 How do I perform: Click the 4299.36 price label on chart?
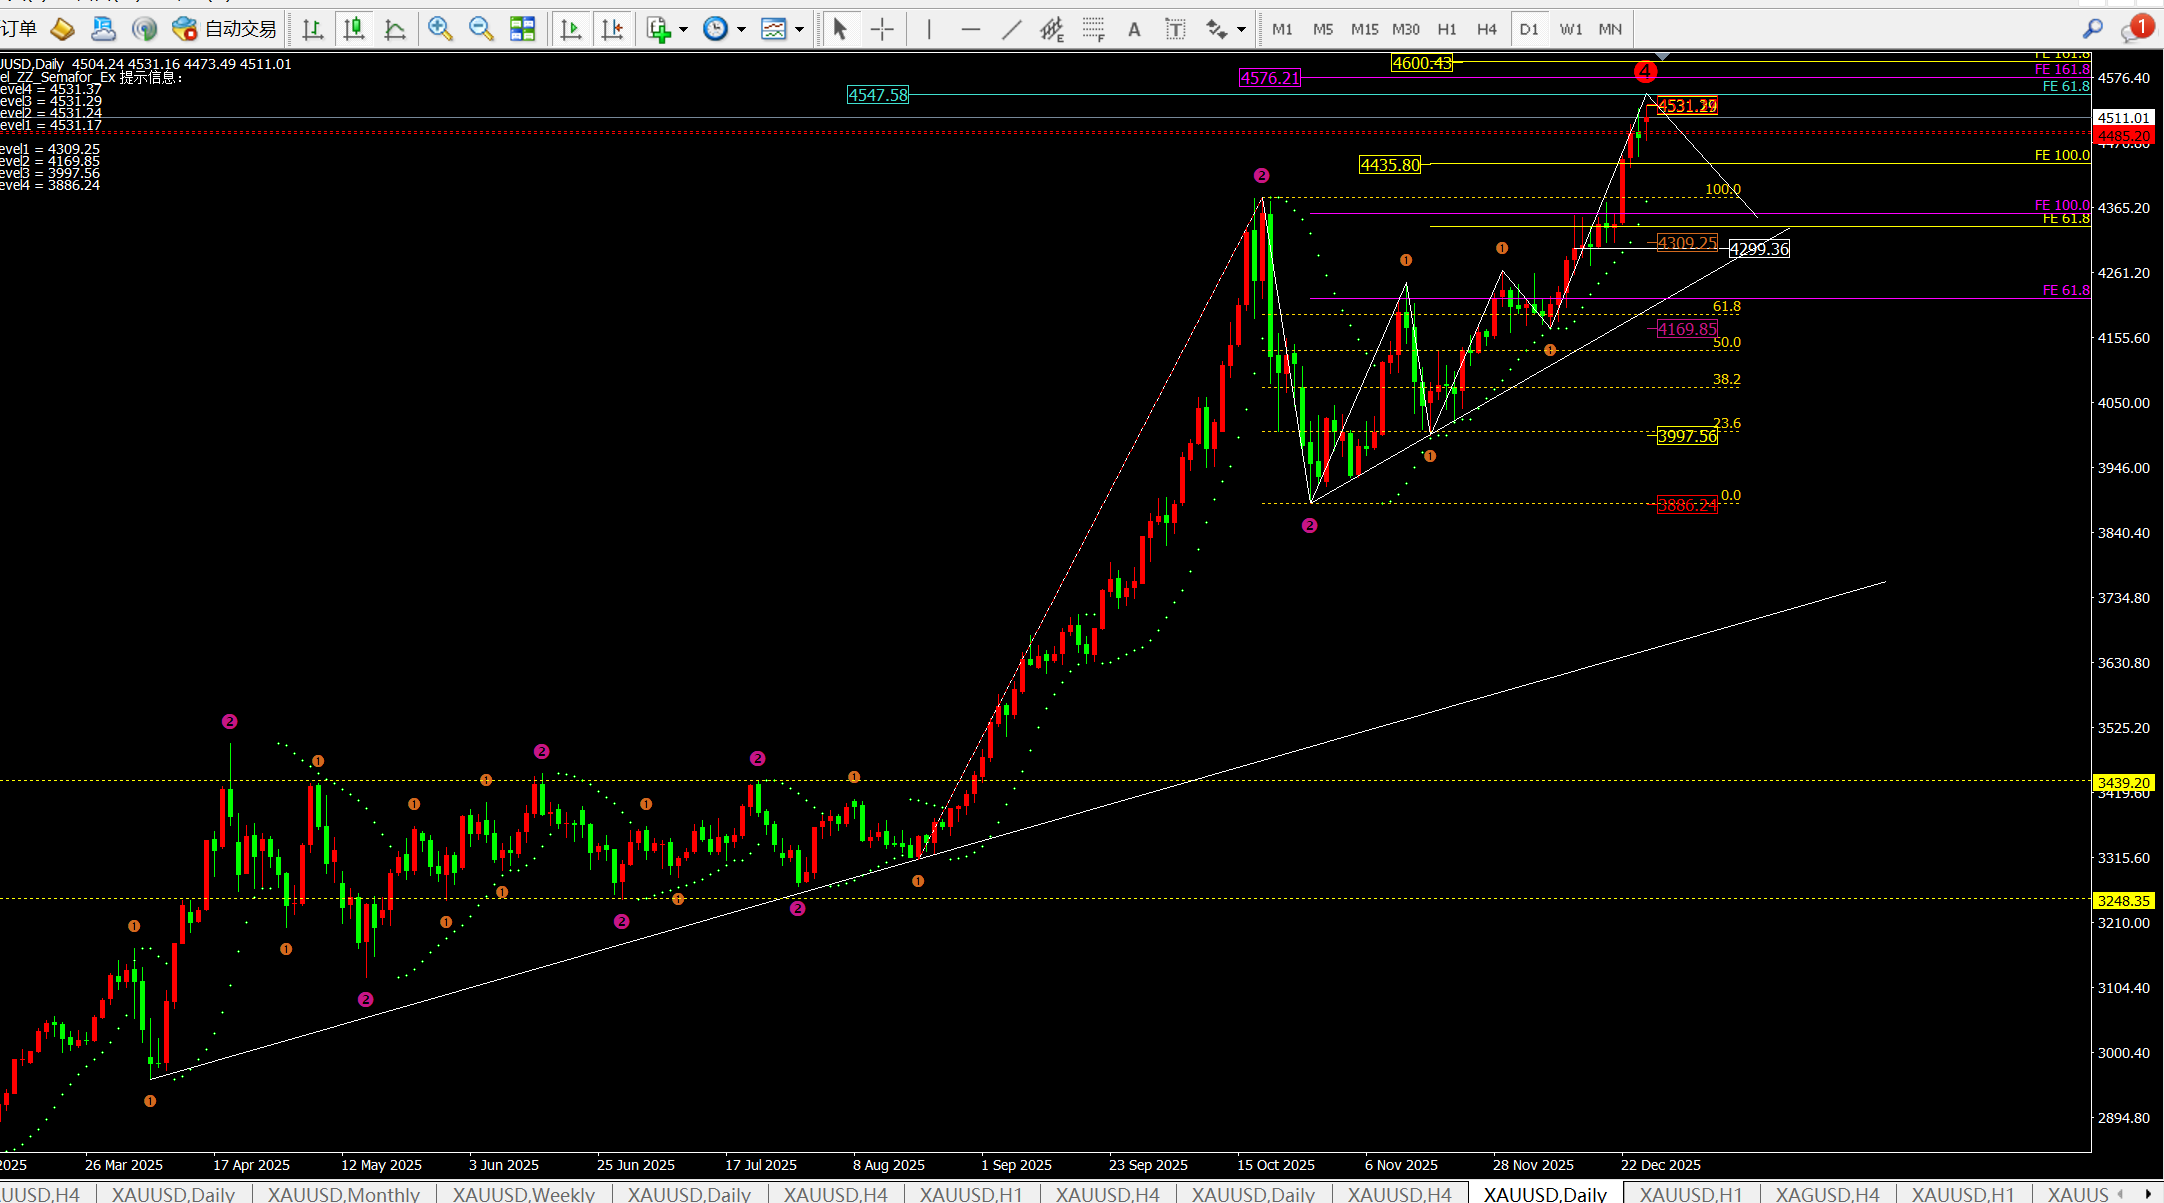(x=1759, y=249)
